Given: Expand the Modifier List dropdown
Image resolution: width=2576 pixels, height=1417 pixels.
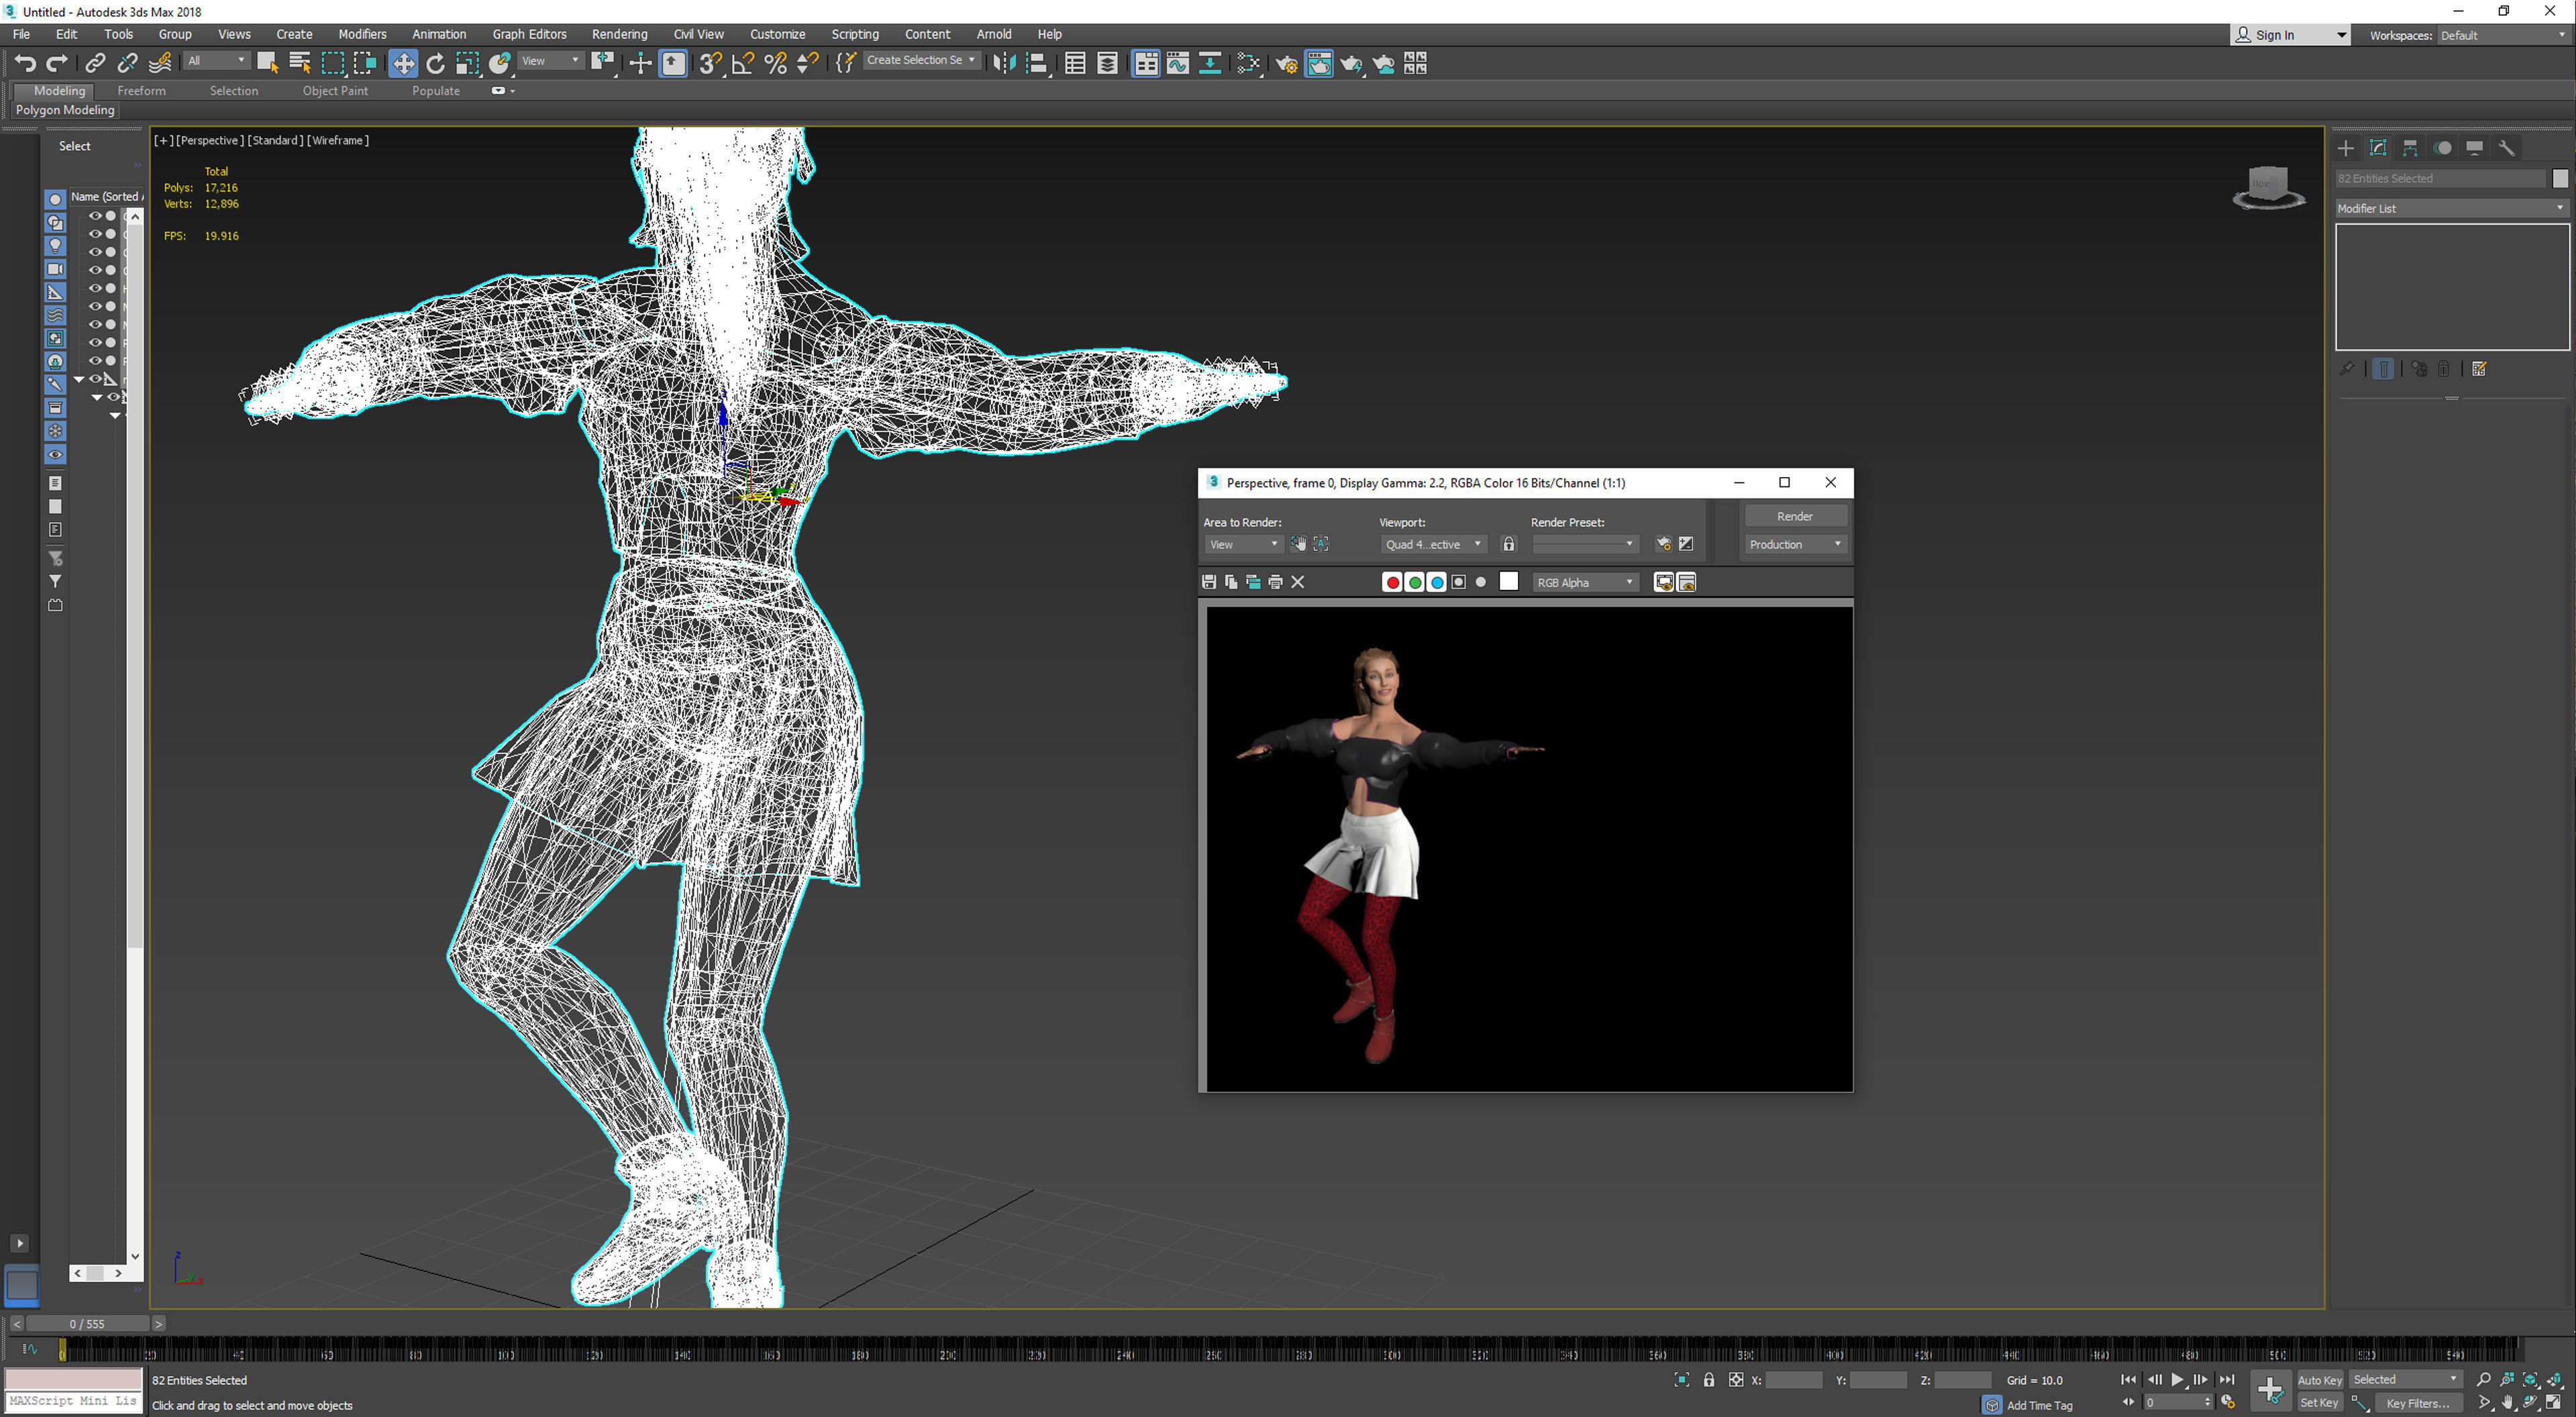Looking at the screenshot, I should coord(2450,208).
